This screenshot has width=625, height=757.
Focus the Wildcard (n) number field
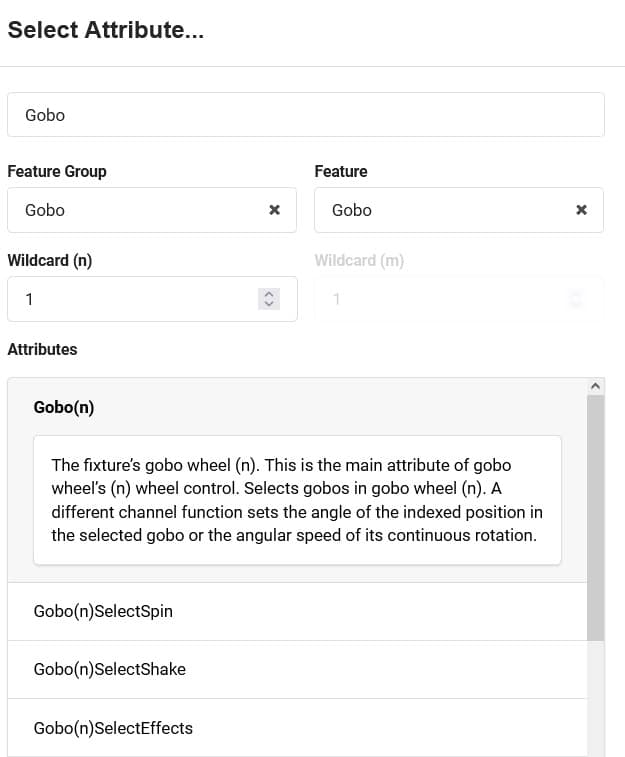point(130,299)
